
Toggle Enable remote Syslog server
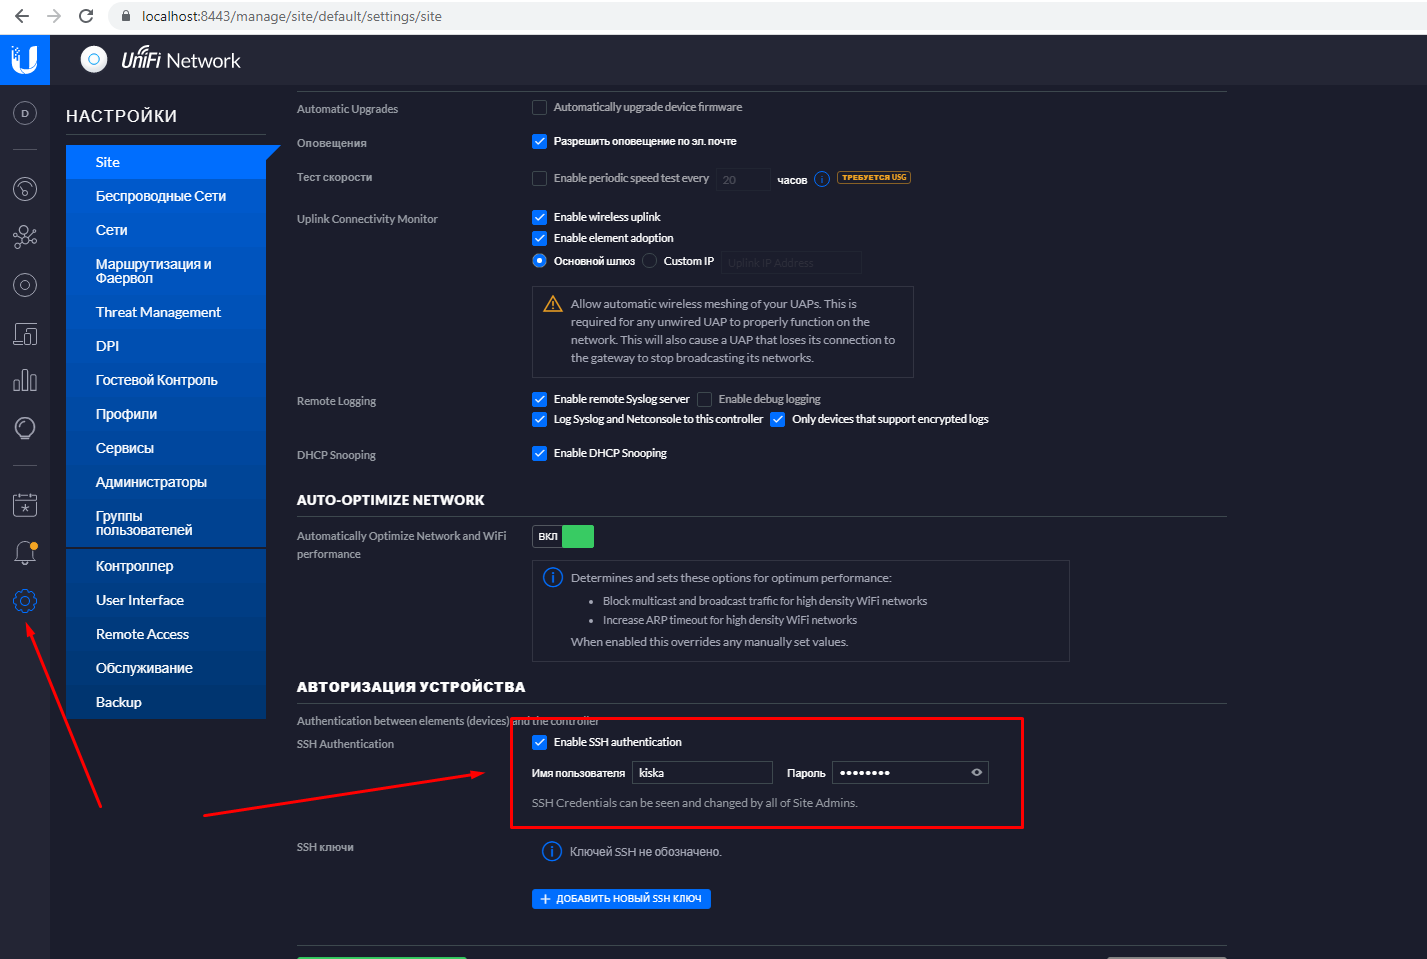(x=539, y=399)
